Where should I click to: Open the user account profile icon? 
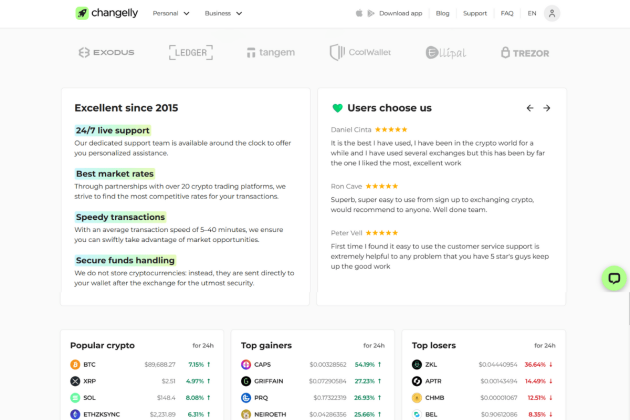click(552, 13)
